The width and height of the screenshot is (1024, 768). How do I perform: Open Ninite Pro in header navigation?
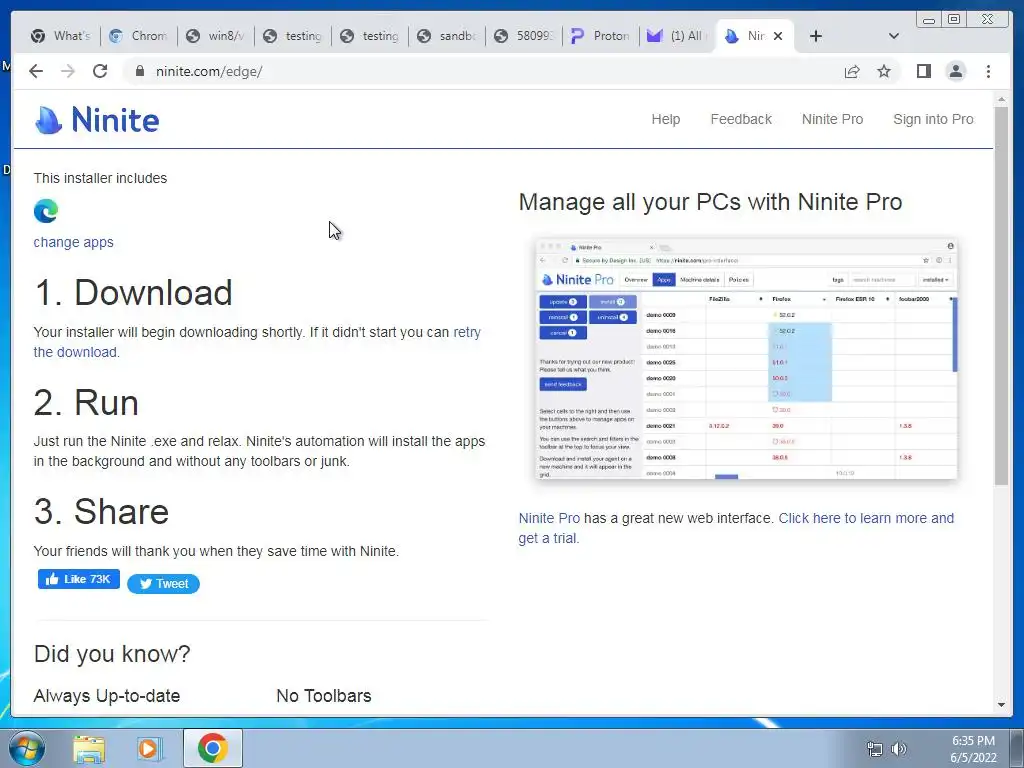click(832, 120)
